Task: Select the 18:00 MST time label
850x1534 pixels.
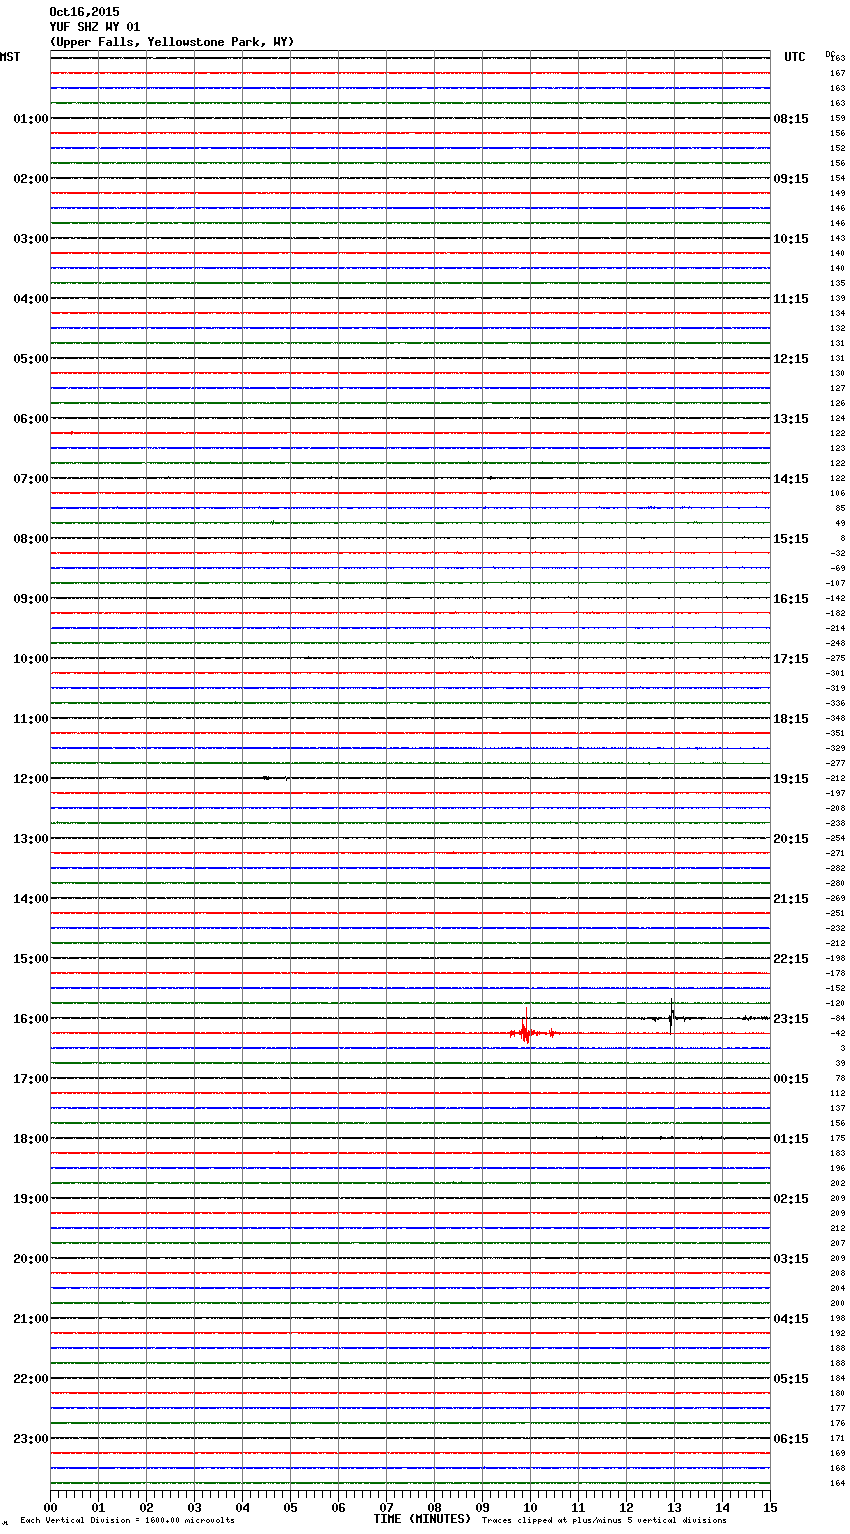Action: click(31, 1139)
